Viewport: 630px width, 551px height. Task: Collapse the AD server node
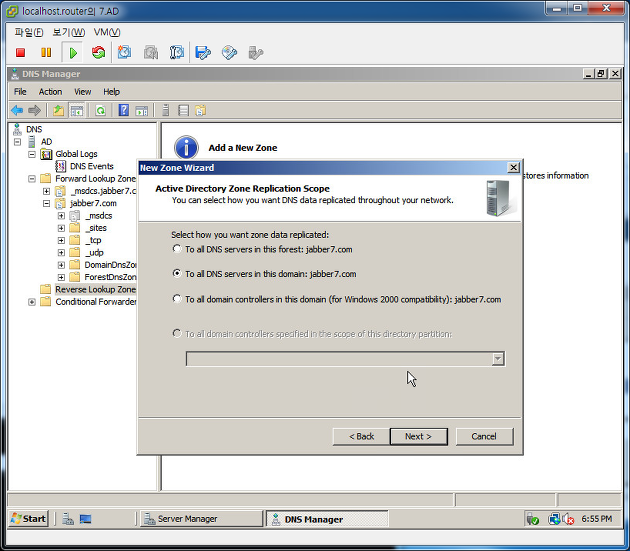(17, 142)
